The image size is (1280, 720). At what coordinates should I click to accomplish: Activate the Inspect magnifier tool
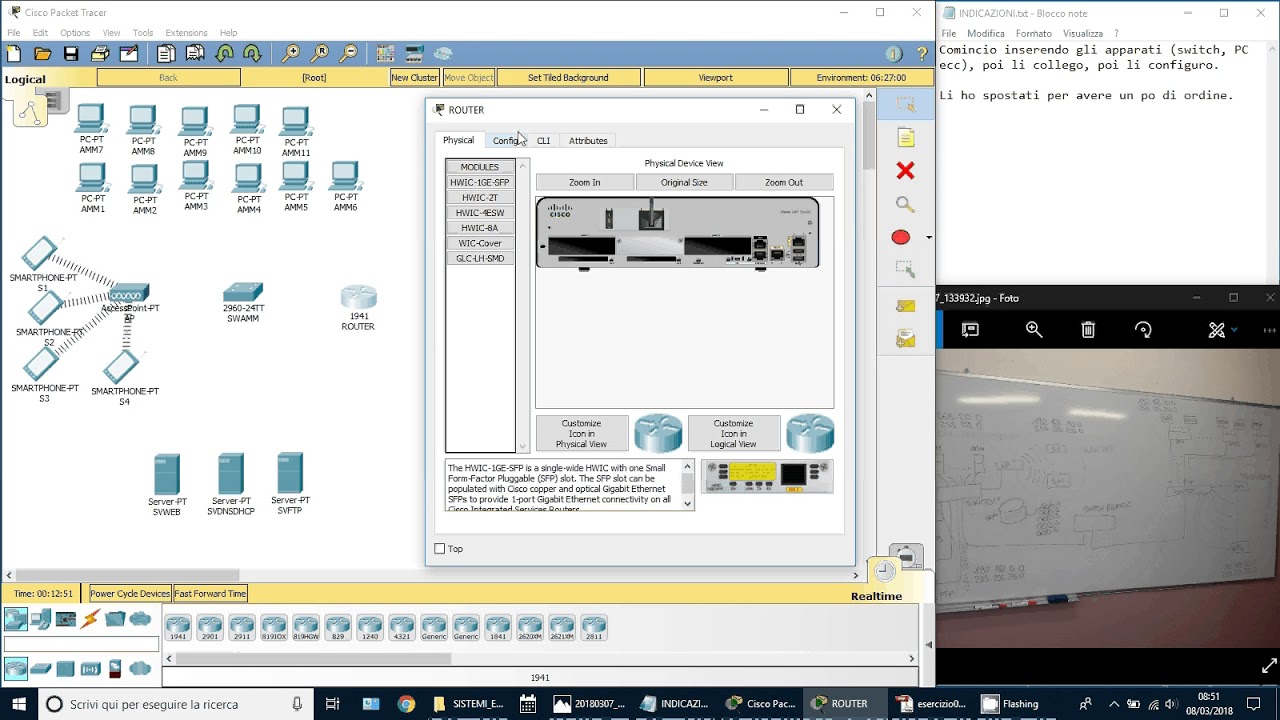click(905, 205)
